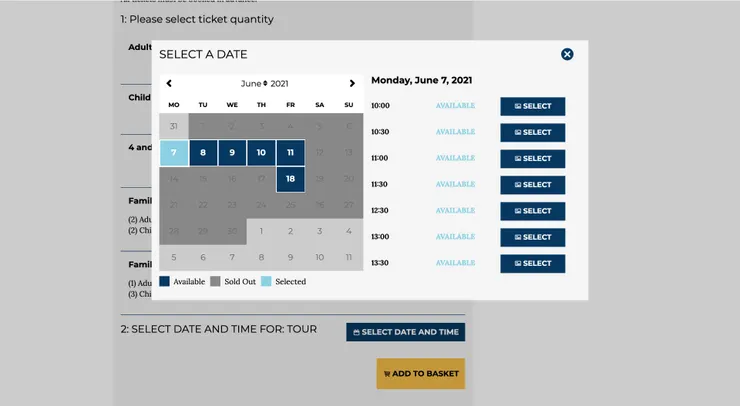740x406 pixels.
Task: Select the 13:30 time slot
Action: coord(532,263)
